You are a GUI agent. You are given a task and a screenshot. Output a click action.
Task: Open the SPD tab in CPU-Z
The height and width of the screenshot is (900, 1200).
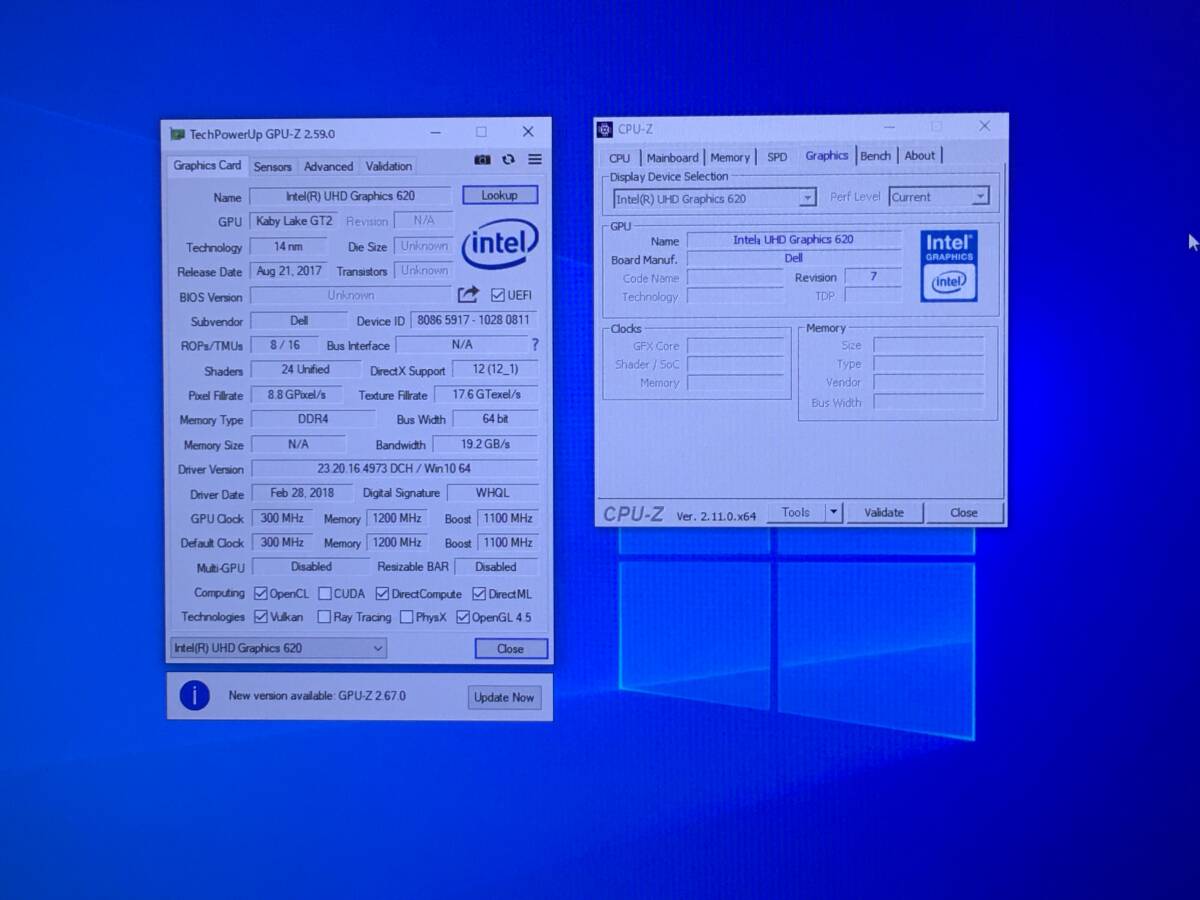[777, 157]
